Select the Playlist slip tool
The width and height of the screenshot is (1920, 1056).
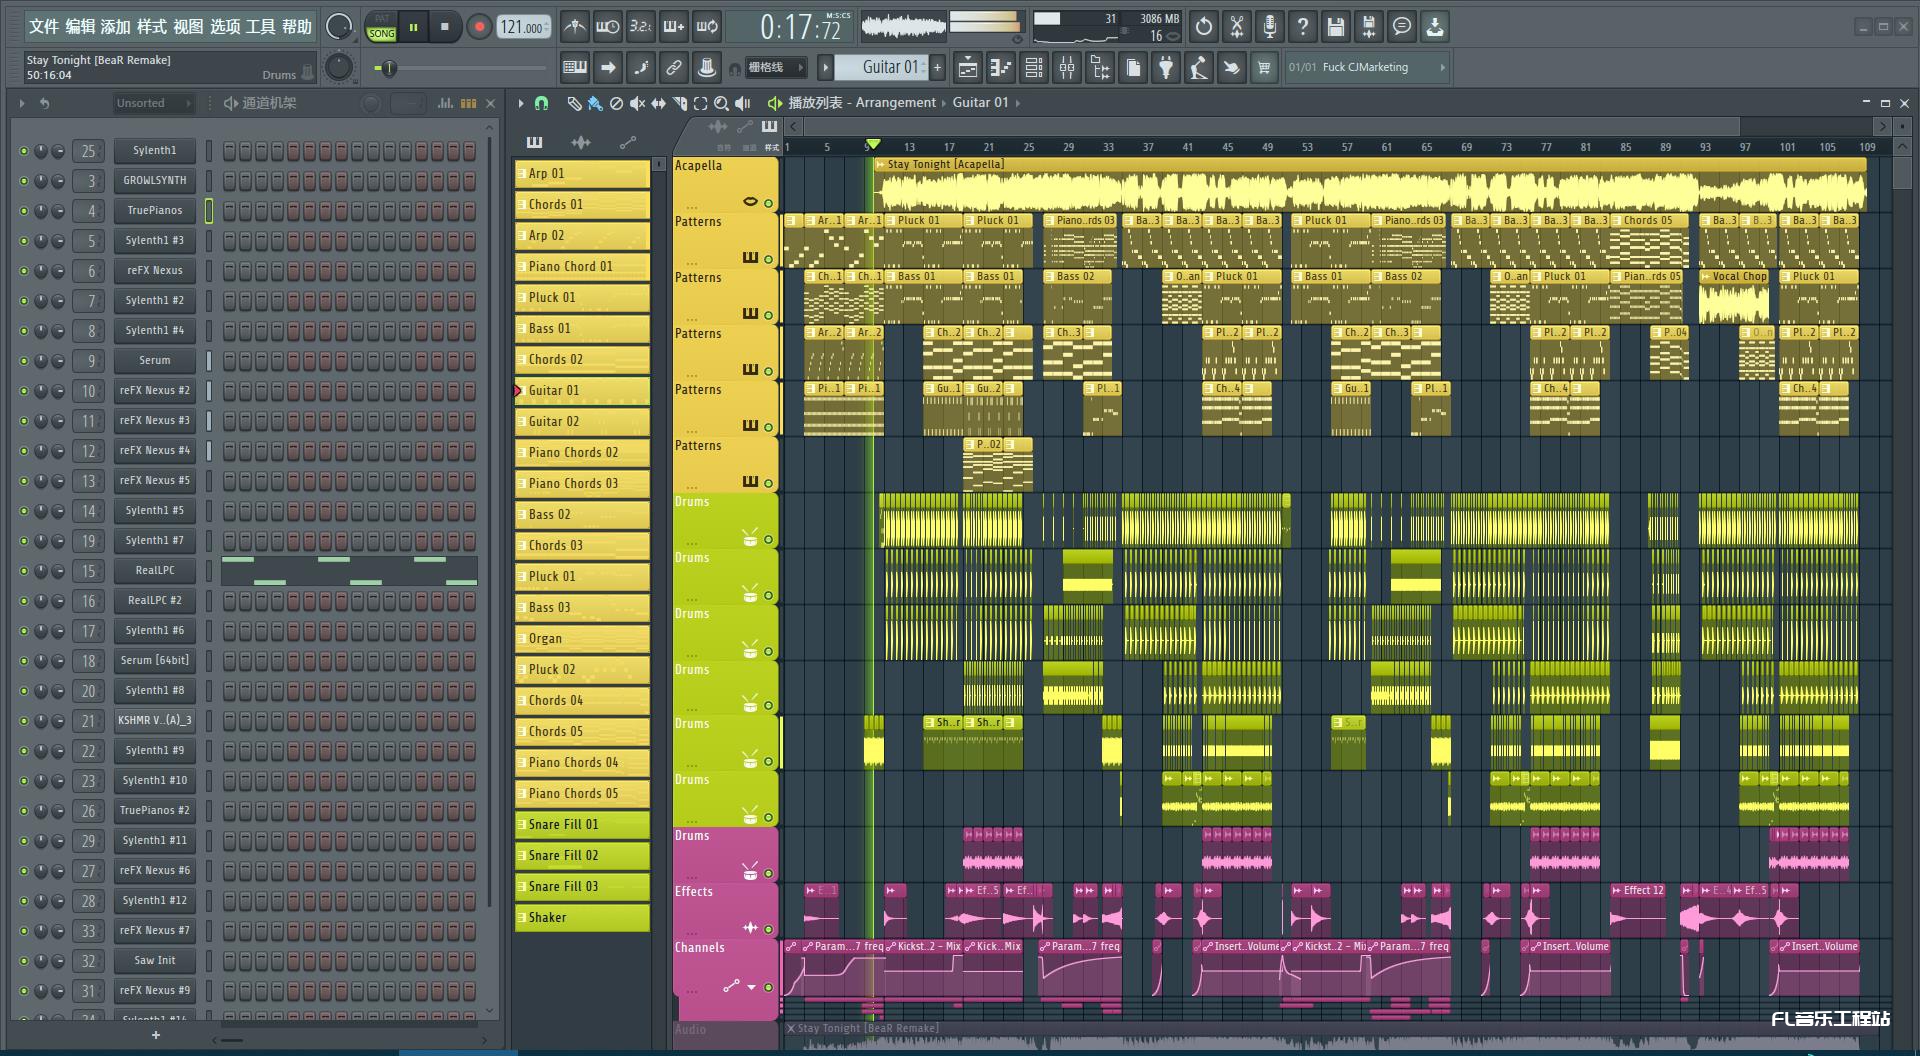658,103
